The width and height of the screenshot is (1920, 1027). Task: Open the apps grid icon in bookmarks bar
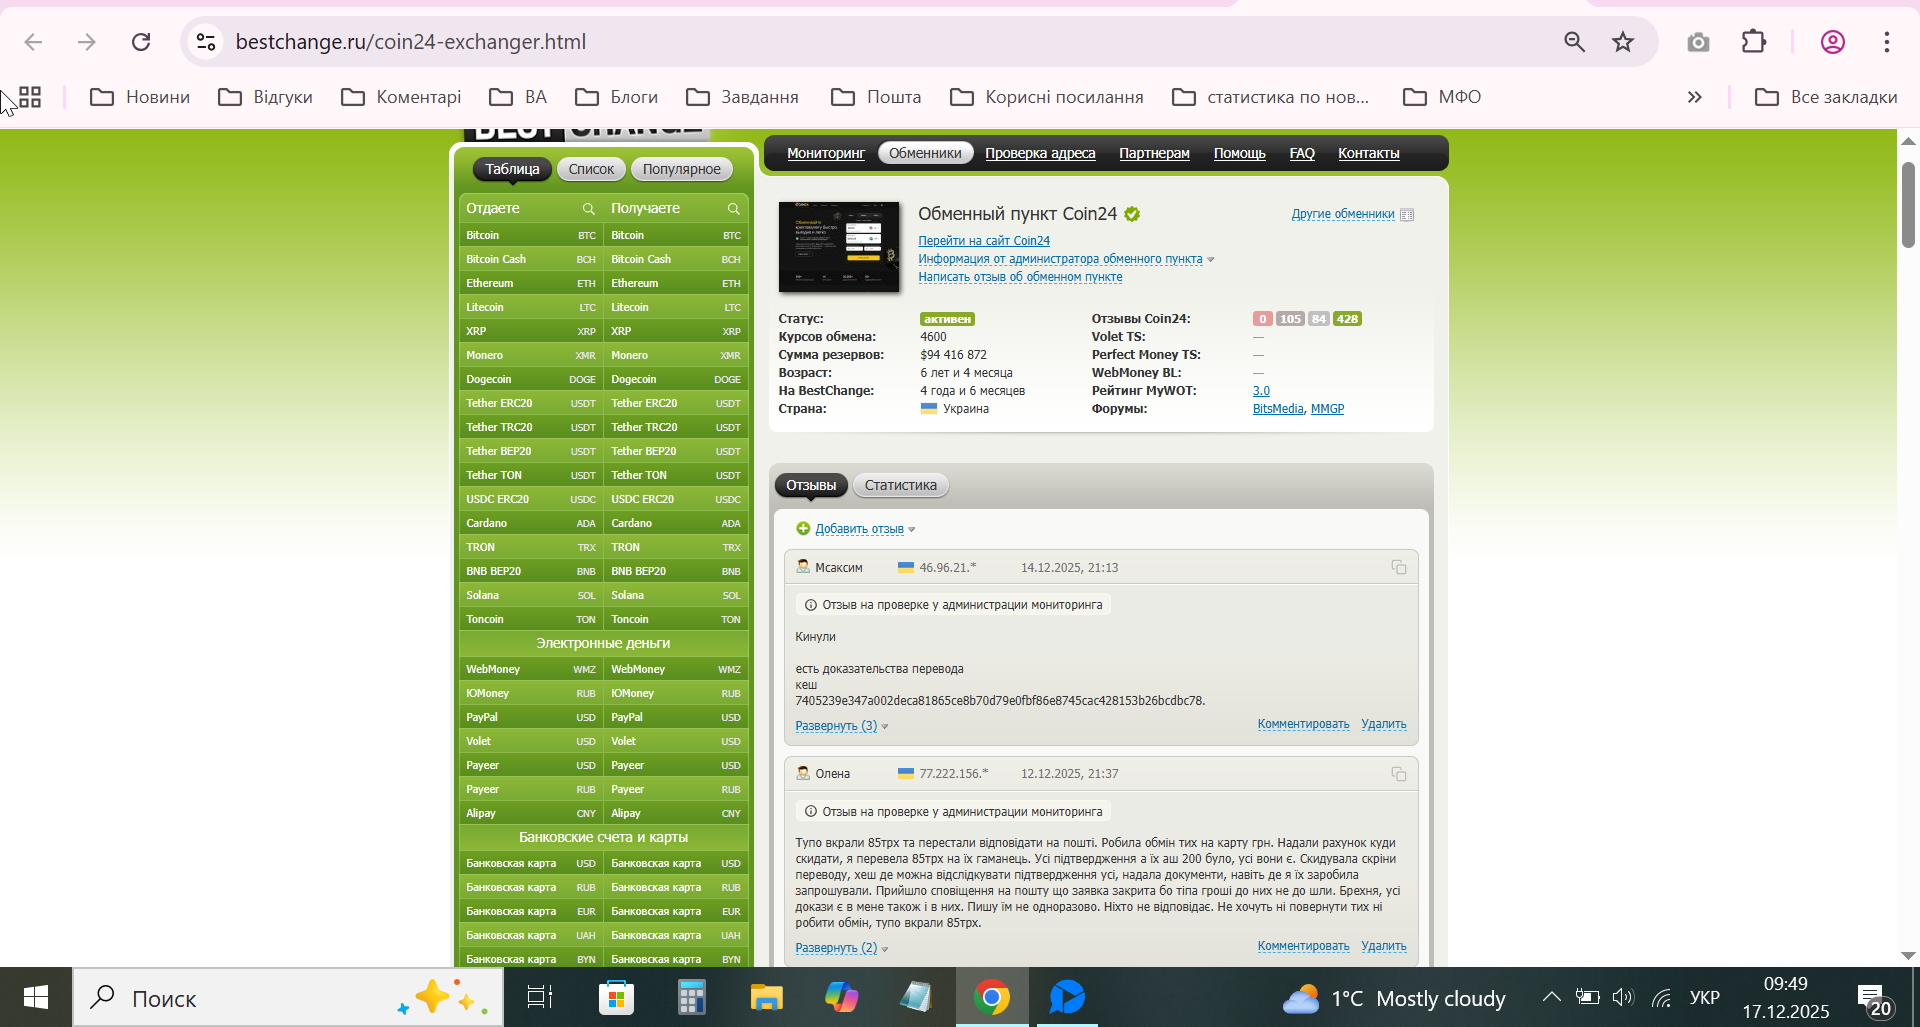(x=30, y=97)
